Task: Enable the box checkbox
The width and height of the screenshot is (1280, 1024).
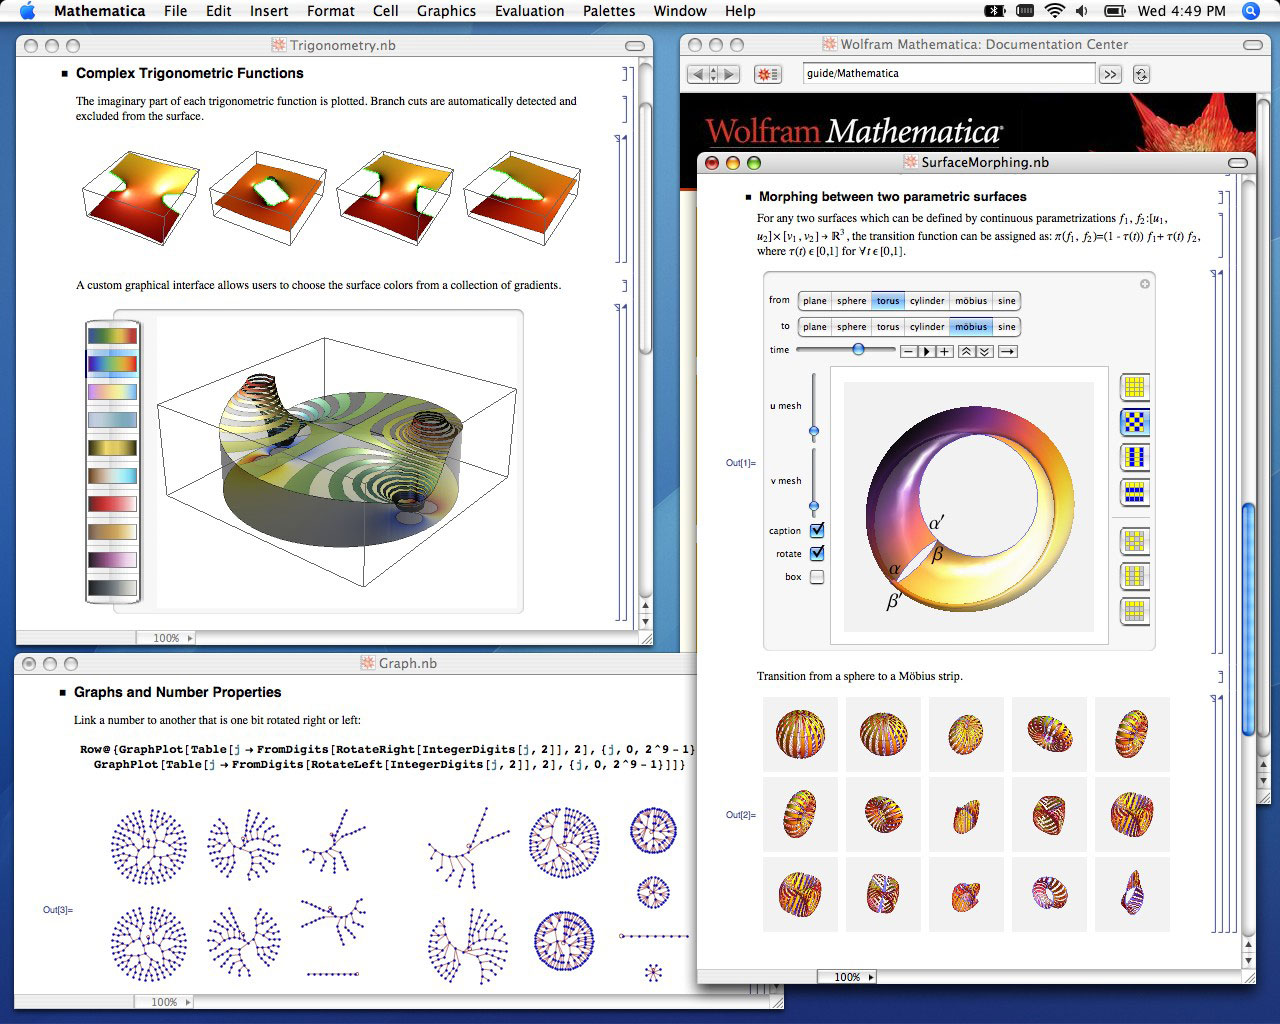Action: pos(817,577)
